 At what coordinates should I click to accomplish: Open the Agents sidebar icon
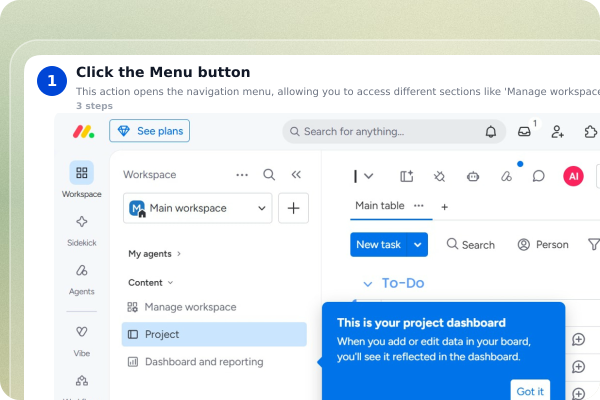[x=82, y=271]
